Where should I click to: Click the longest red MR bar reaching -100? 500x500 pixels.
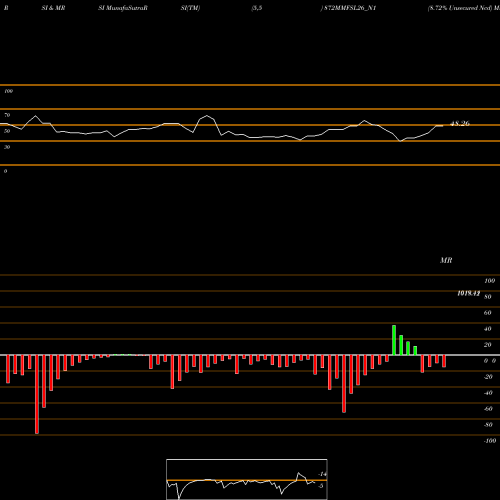point(37,394)
